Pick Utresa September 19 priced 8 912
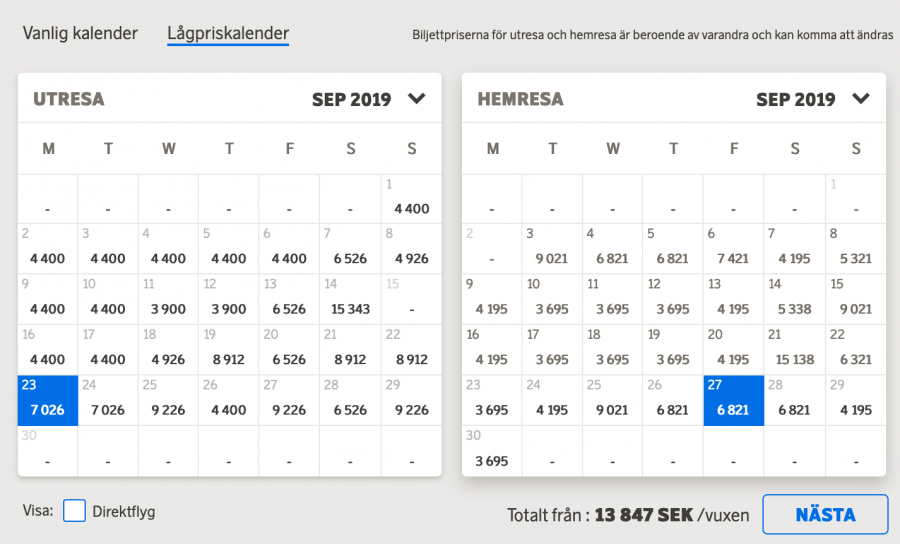The image size is (900, 544). [229, 350]
